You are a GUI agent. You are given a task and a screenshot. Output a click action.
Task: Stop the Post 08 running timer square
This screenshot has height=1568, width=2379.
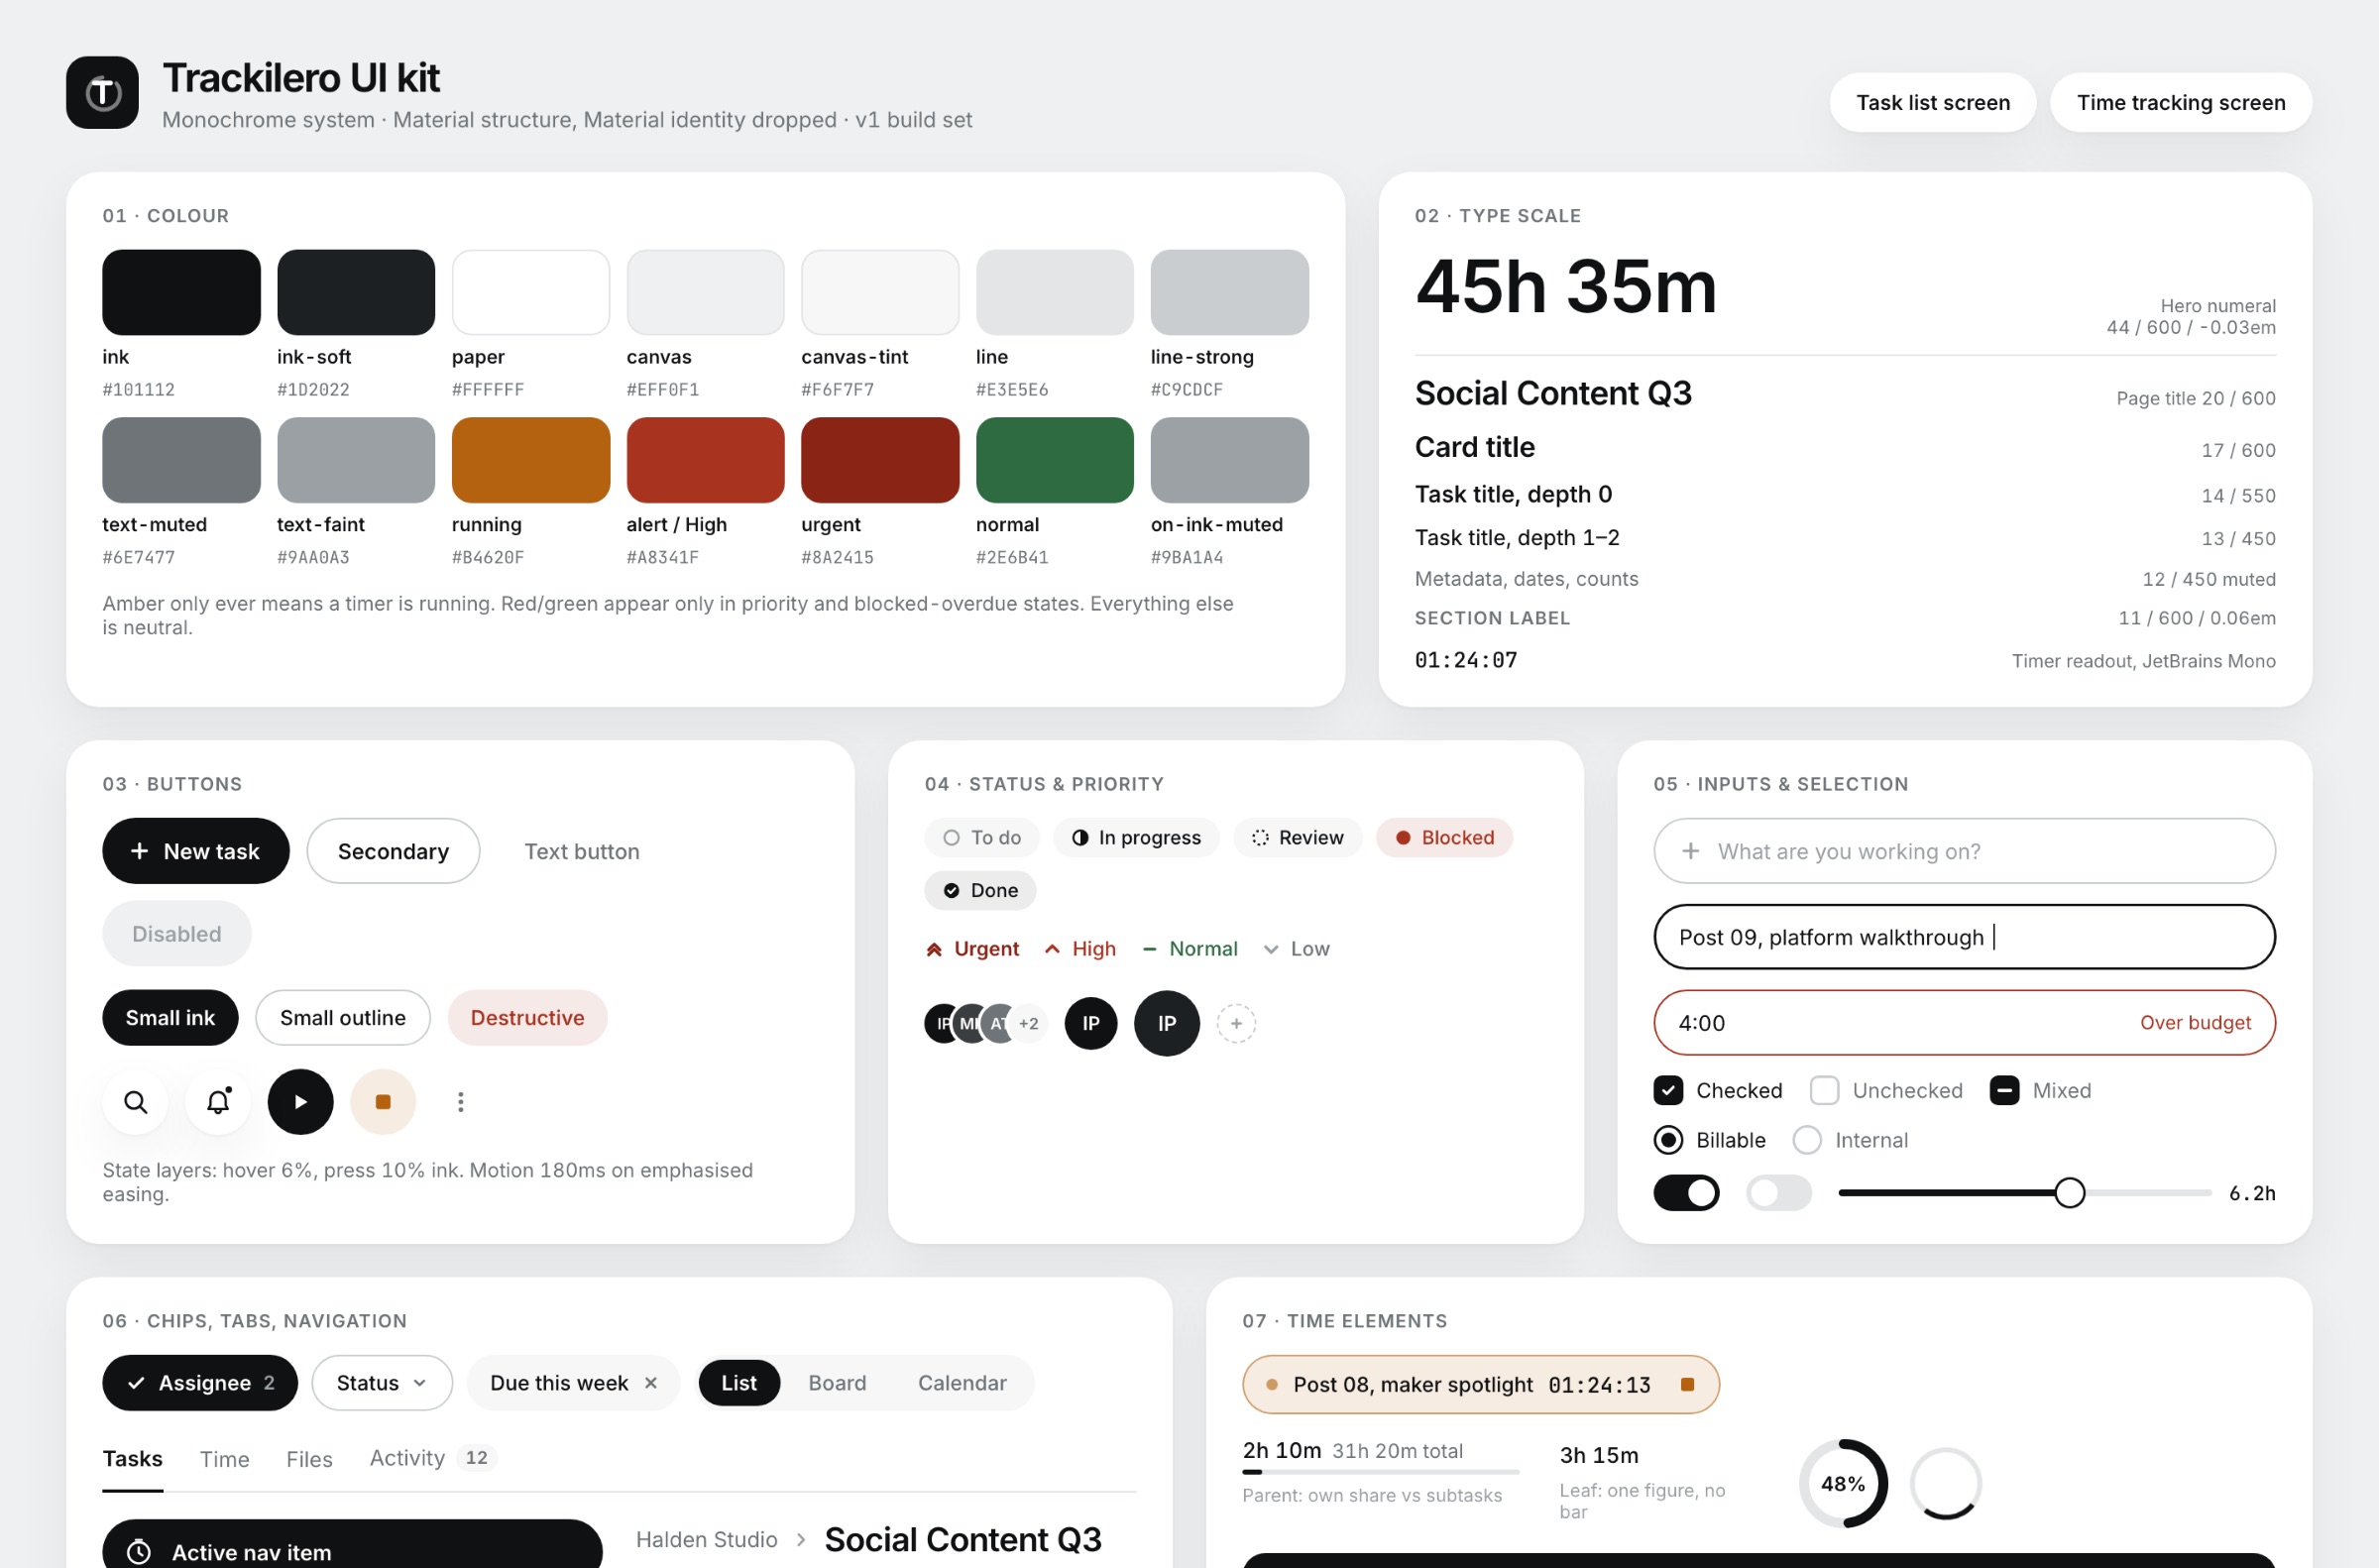[x=1688, y=1385]
